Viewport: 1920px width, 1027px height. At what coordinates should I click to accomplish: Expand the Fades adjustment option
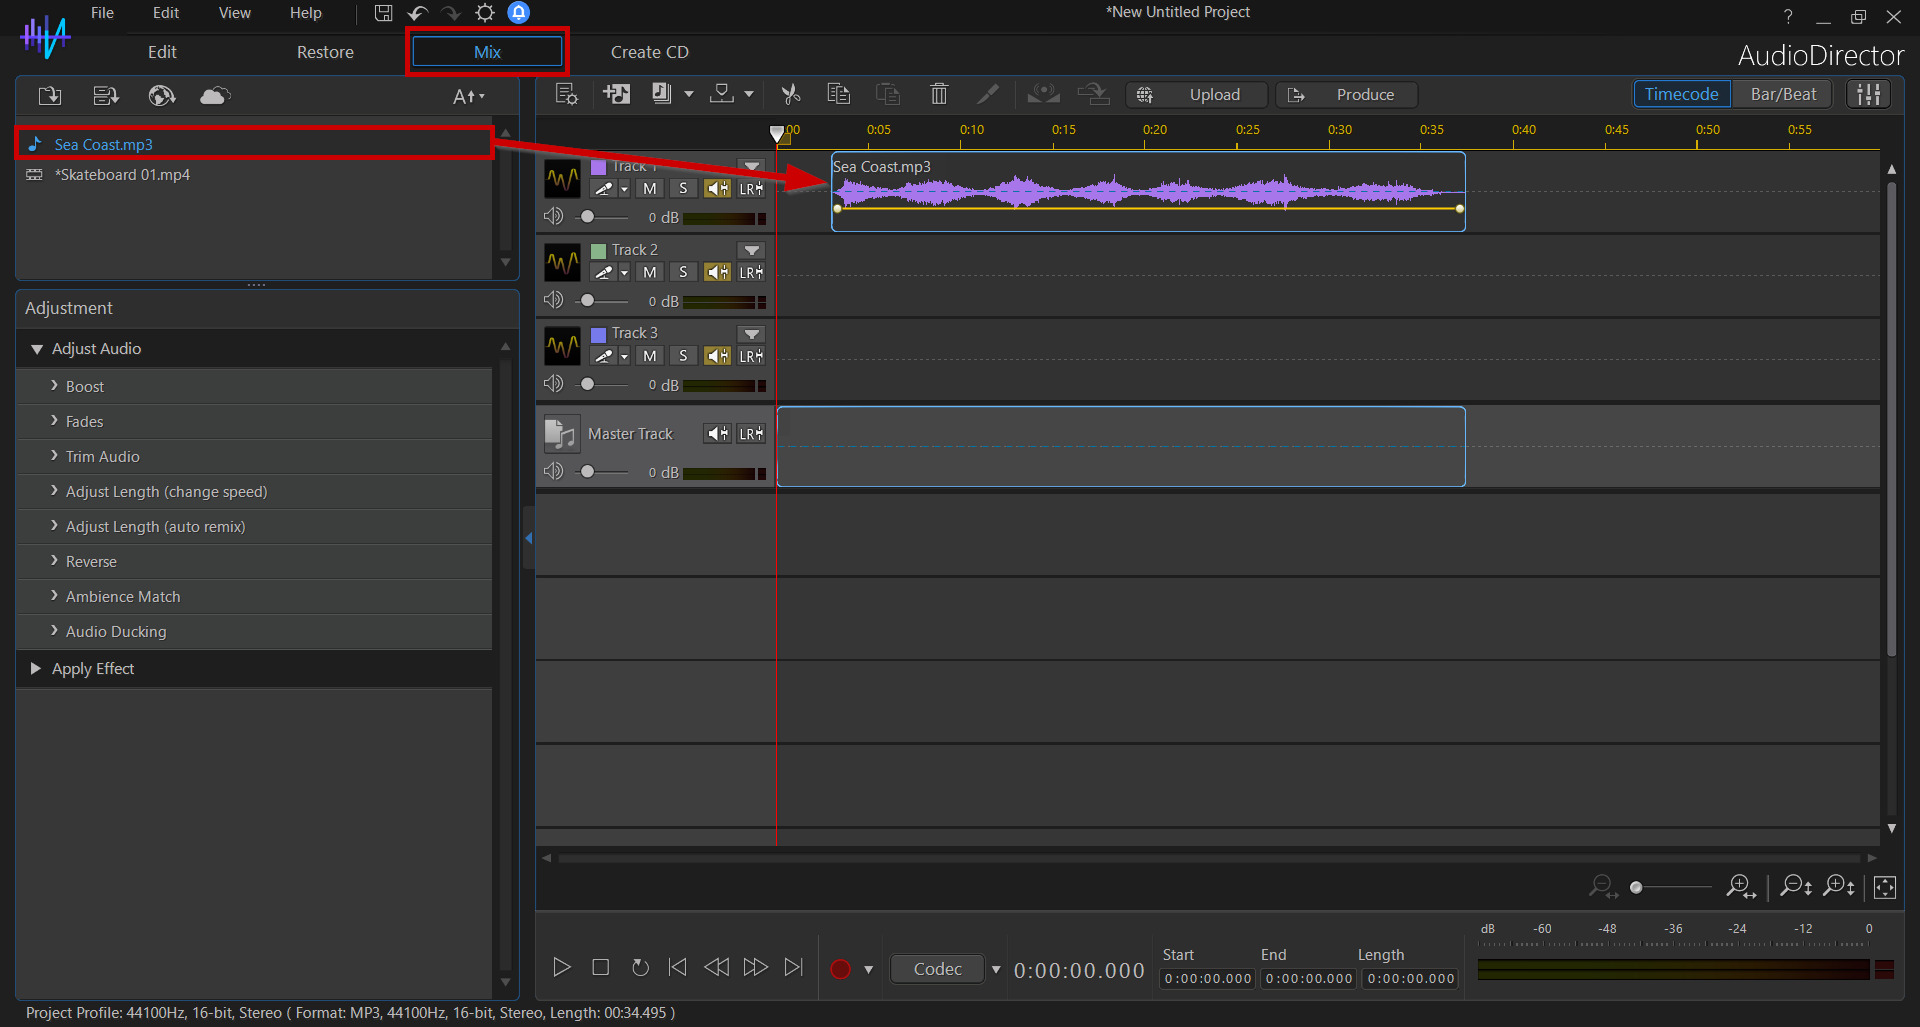[84, 422]
